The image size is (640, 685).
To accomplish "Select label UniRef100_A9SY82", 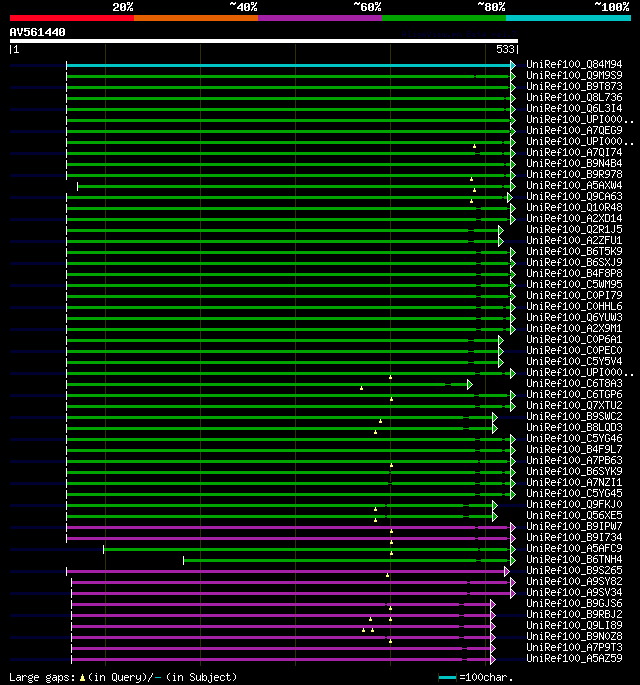I will coord(574,581).
